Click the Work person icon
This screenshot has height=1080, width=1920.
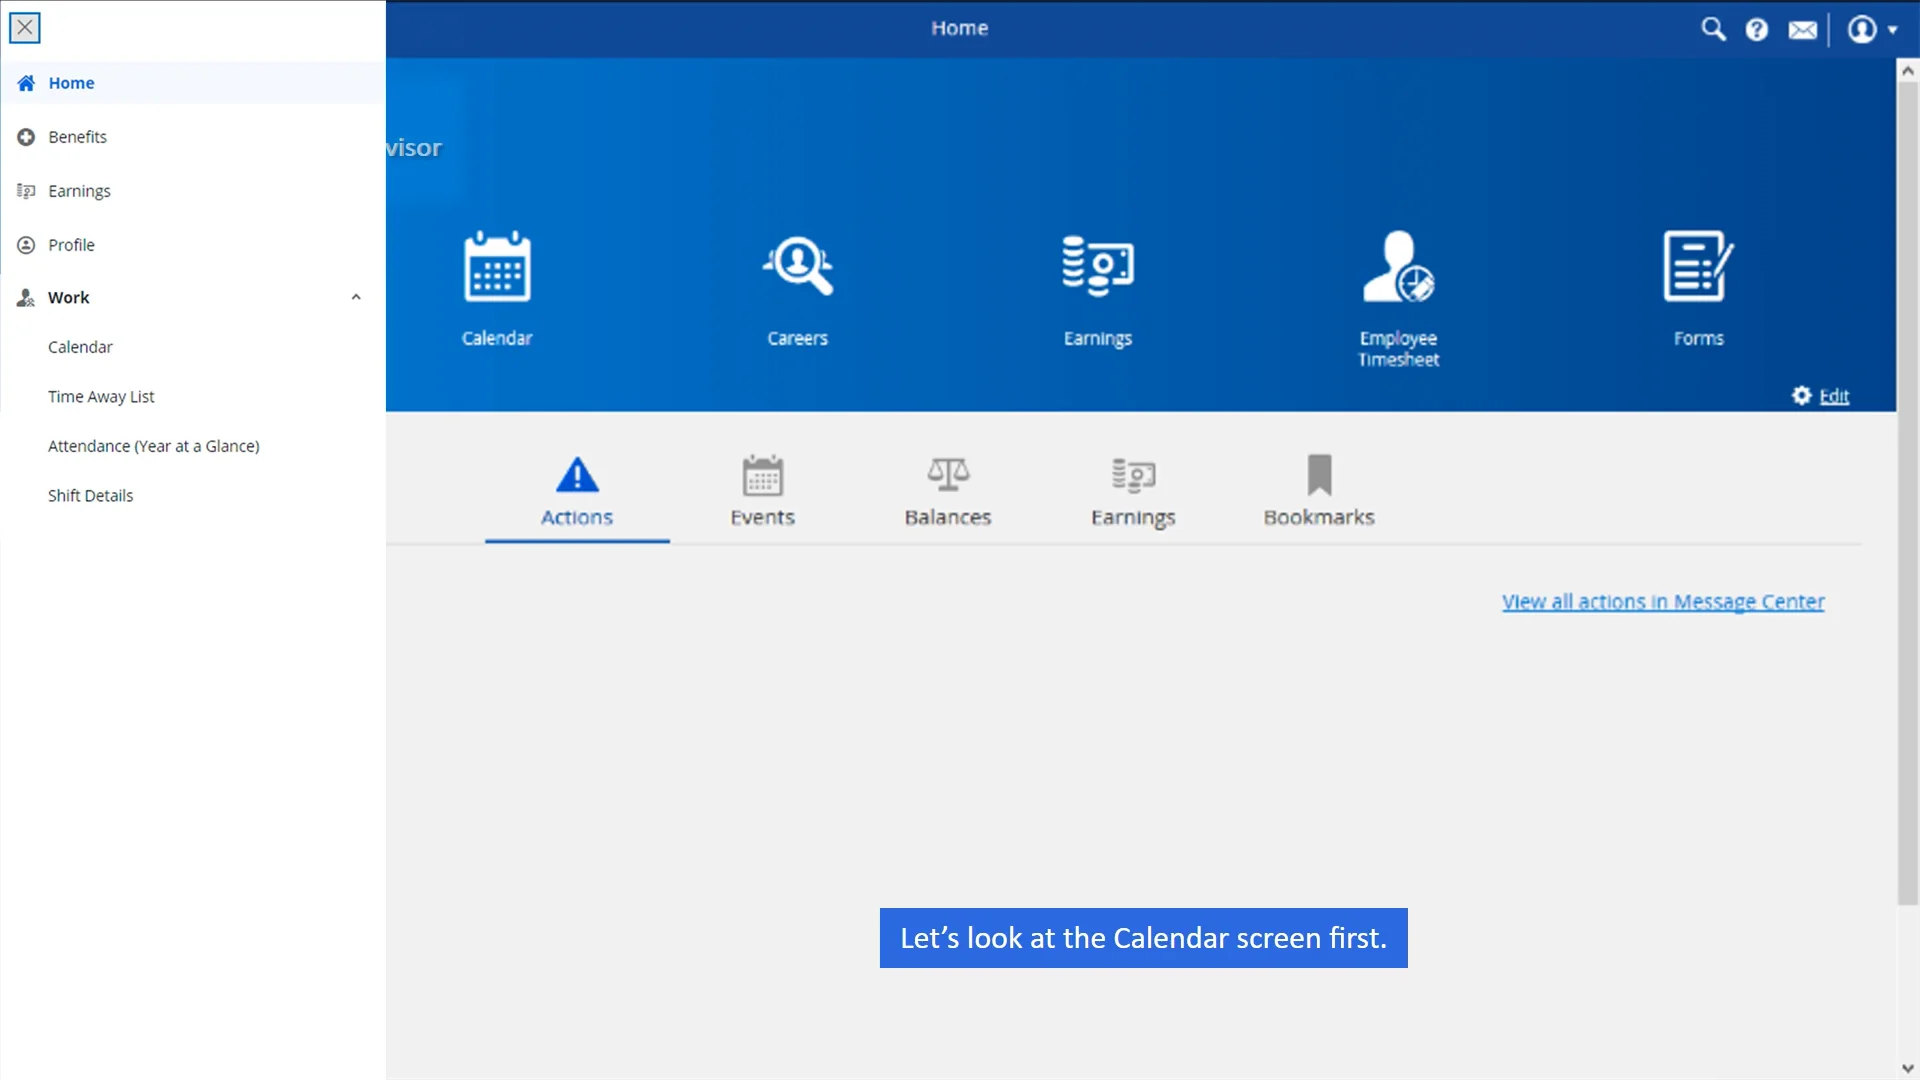point(26,297)
